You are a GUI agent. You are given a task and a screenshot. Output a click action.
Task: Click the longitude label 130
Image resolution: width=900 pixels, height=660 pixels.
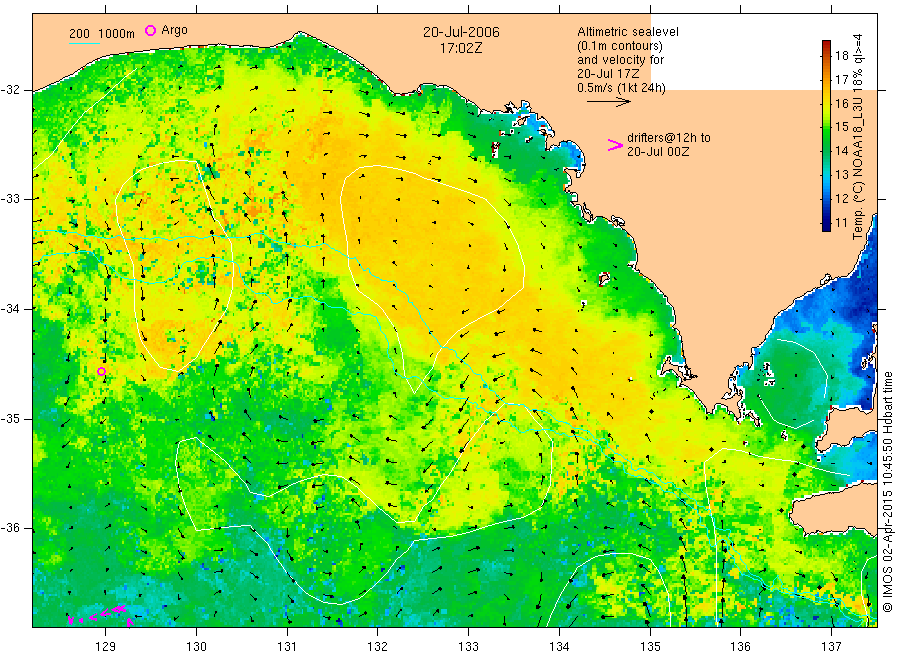coord(196,647)
